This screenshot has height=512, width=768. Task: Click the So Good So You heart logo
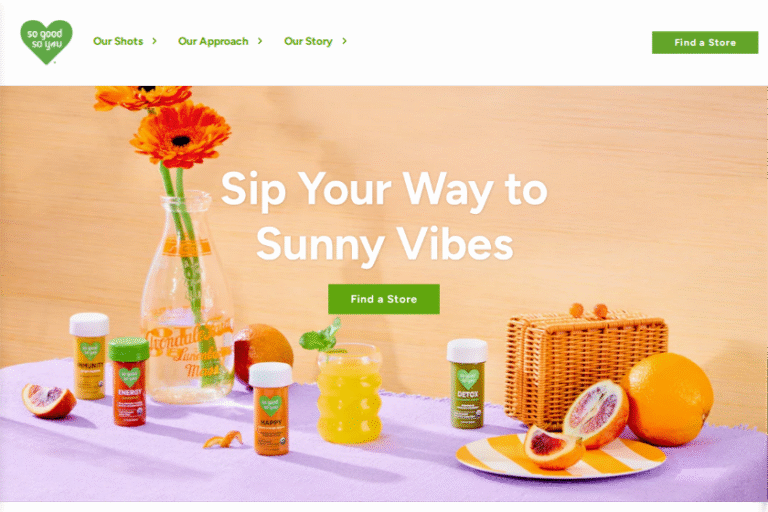tap(47, 42)
